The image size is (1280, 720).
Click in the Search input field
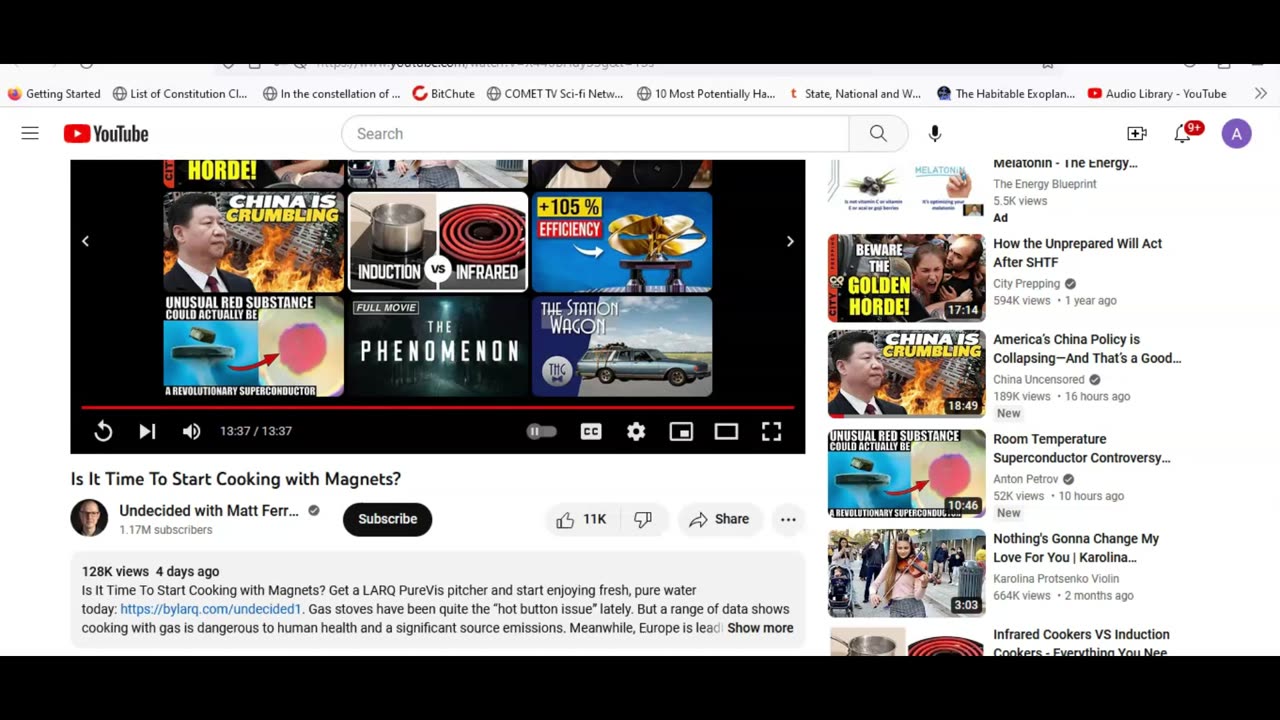595,134
